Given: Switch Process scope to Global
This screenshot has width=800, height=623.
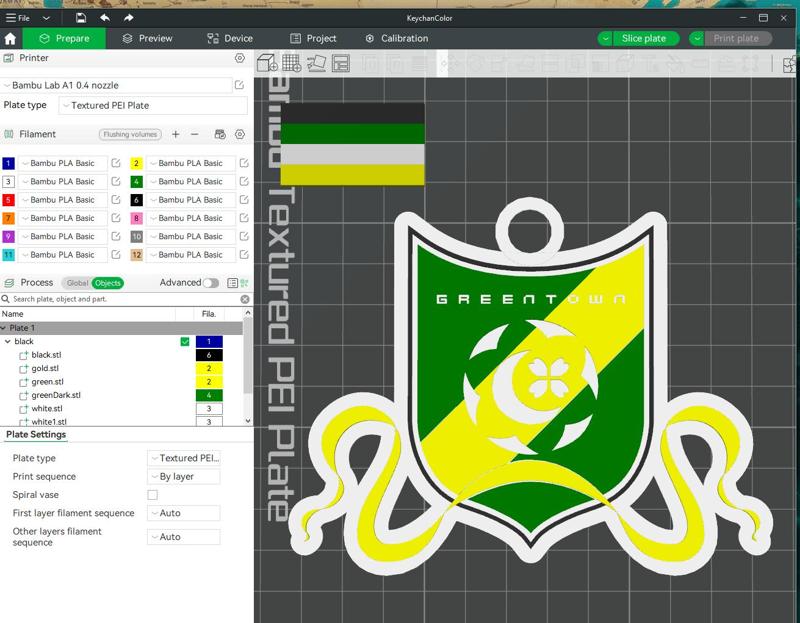Looking at the screenshot, I should click(x=77, y=283).
